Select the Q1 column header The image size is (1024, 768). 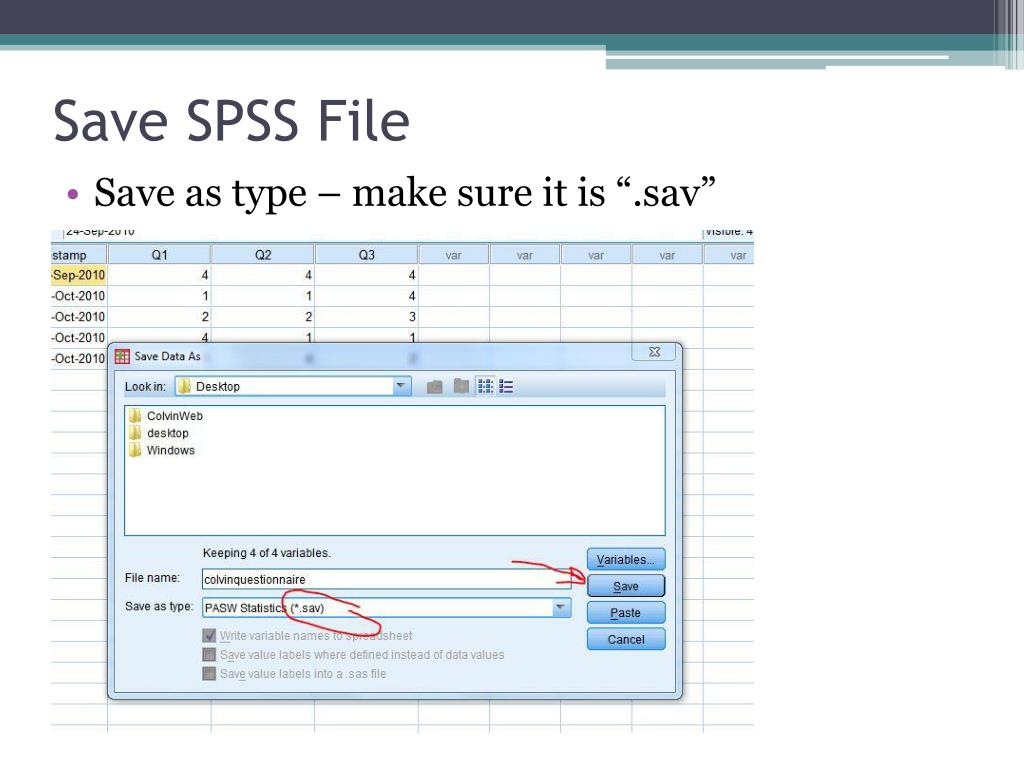(158, 254)
